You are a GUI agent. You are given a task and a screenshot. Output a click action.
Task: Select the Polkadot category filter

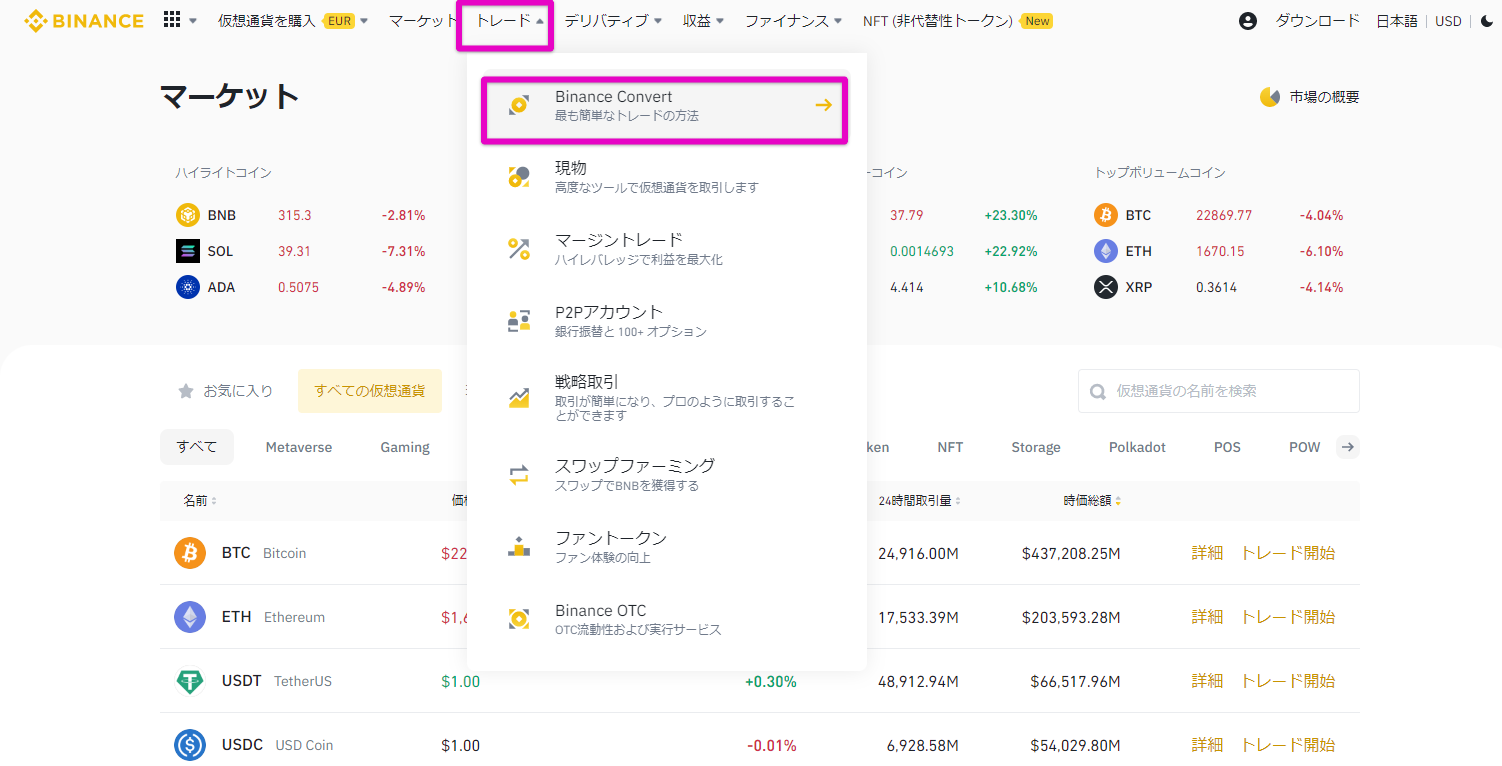point(1137,447)
